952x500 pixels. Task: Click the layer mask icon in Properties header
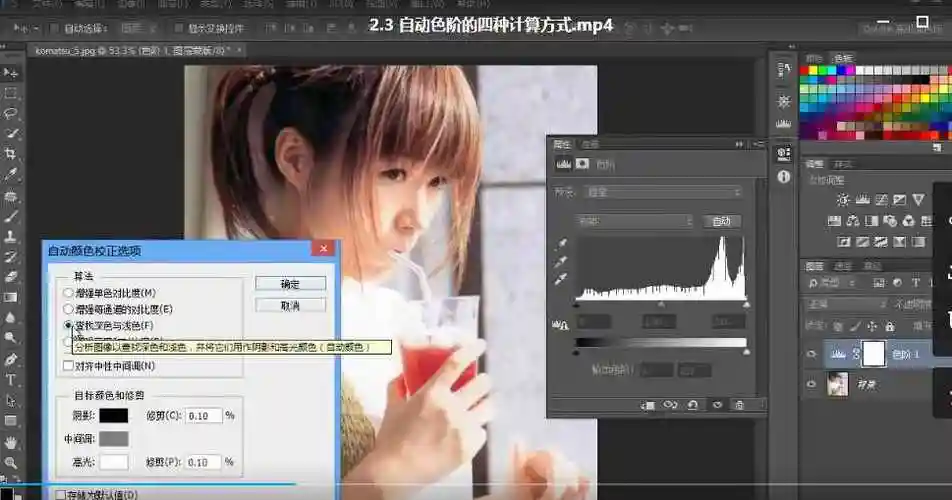tap(582, 164)
